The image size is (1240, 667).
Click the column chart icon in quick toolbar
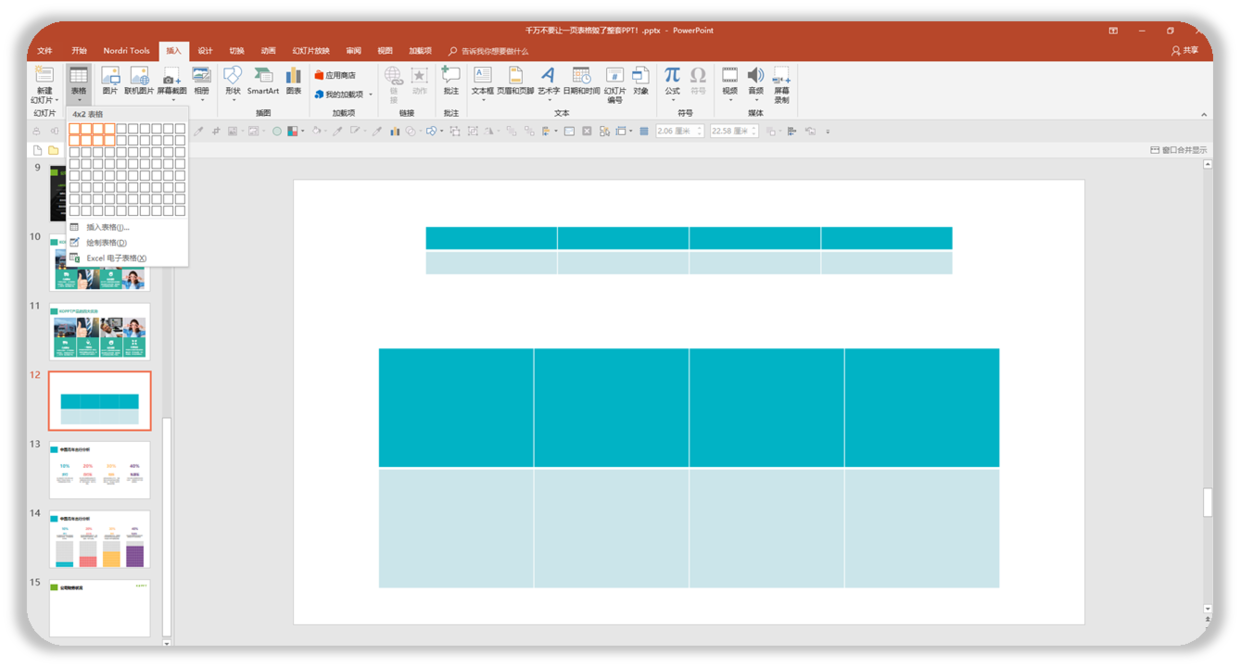(x=395, y=131)
